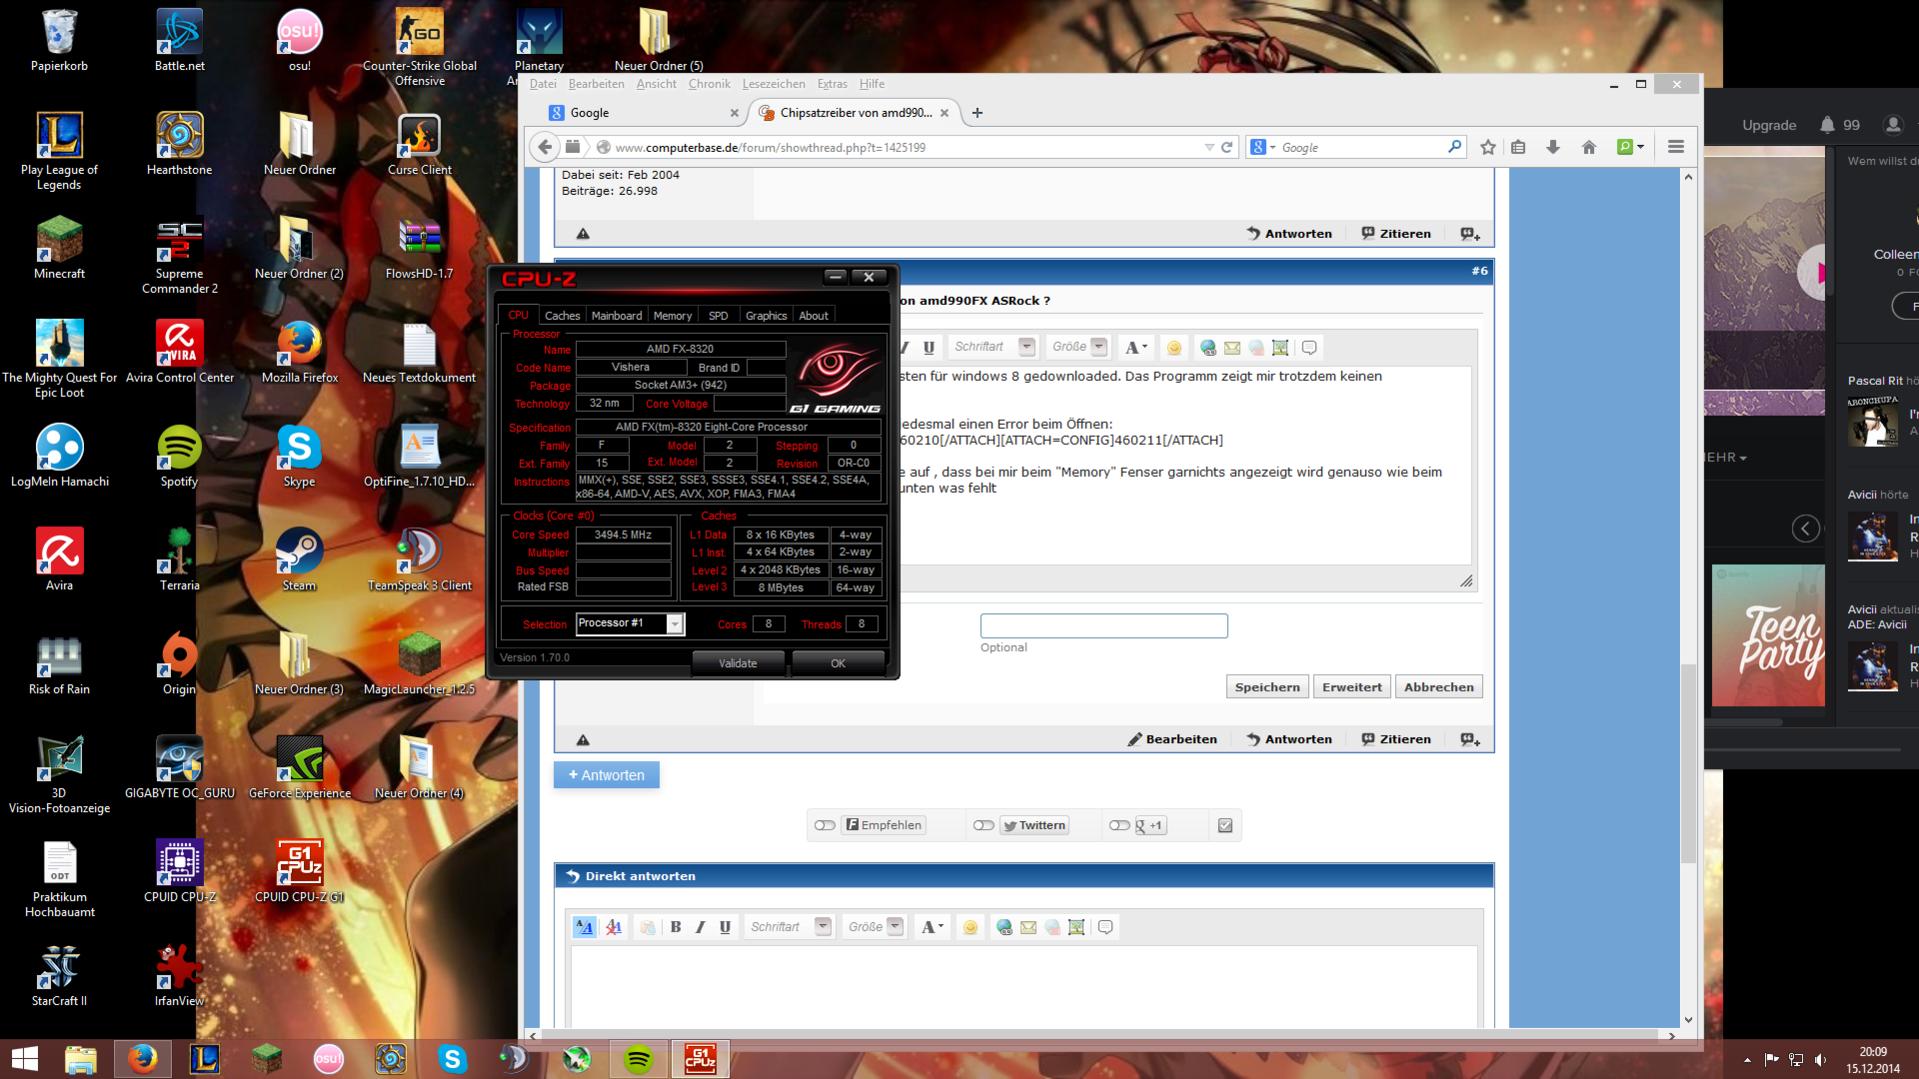Open the Firefox downloads arrow

tap(1553, 147)
